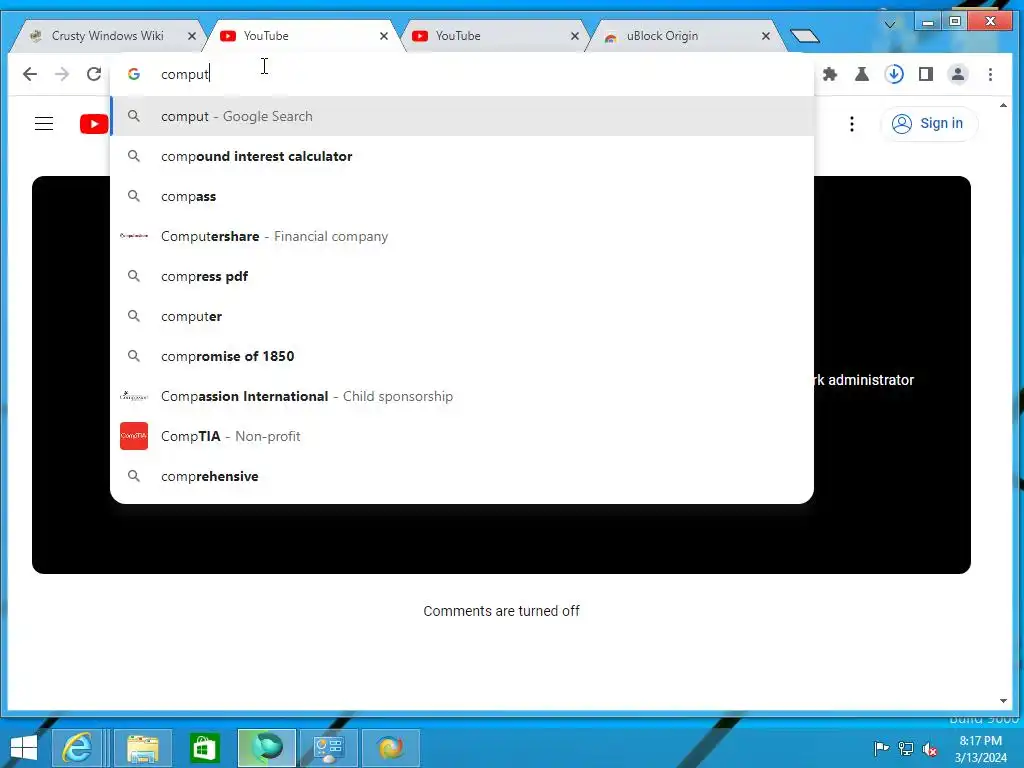The image size is (1024, 768).
Task: Open the Downloads icon in the toolbar
Action: 894,74
